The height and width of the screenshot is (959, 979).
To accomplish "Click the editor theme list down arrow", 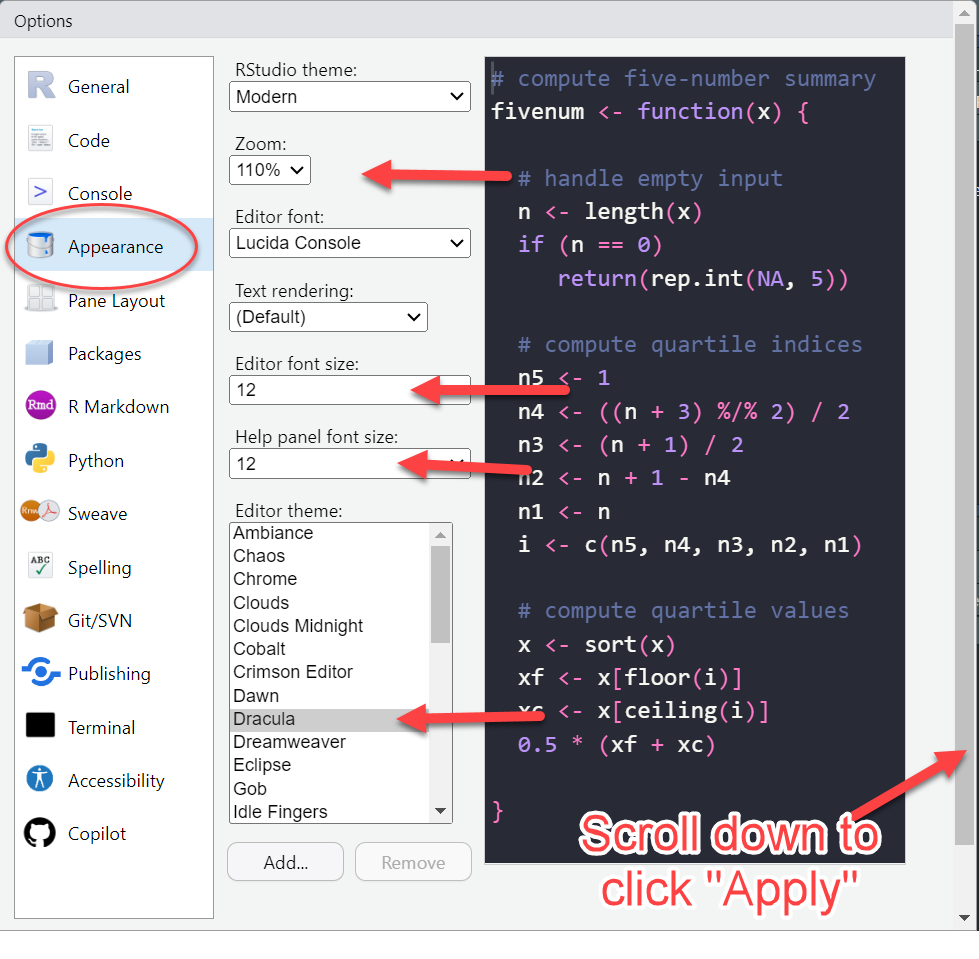I will click(x=441, y=811).
